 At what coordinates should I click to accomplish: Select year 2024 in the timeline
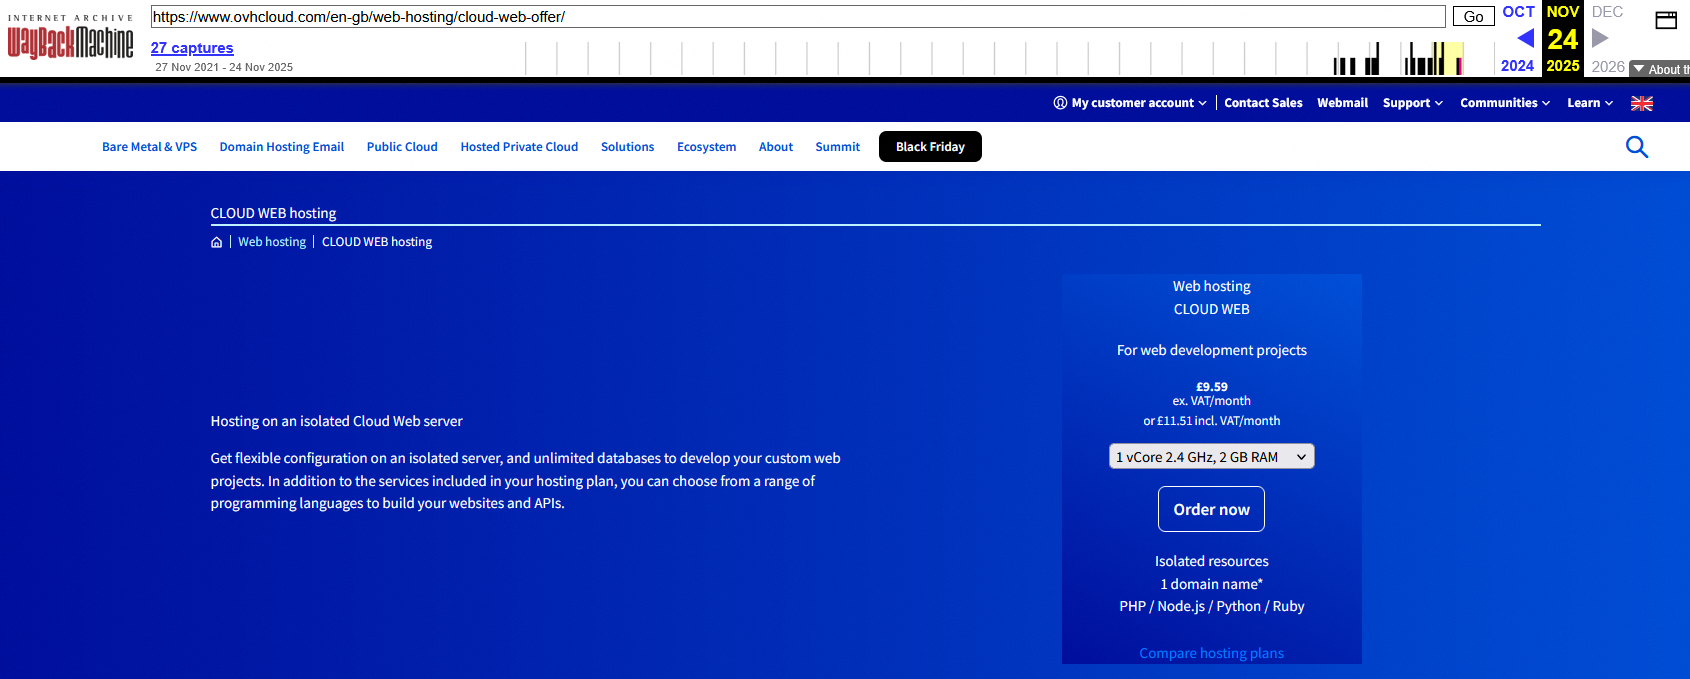coord(1517,66)
